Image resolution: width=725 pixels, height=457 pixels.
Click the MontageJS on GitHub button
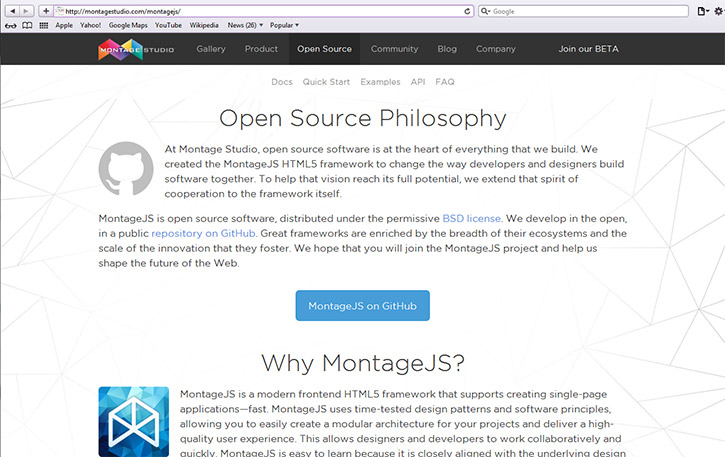tap(362, 306)
